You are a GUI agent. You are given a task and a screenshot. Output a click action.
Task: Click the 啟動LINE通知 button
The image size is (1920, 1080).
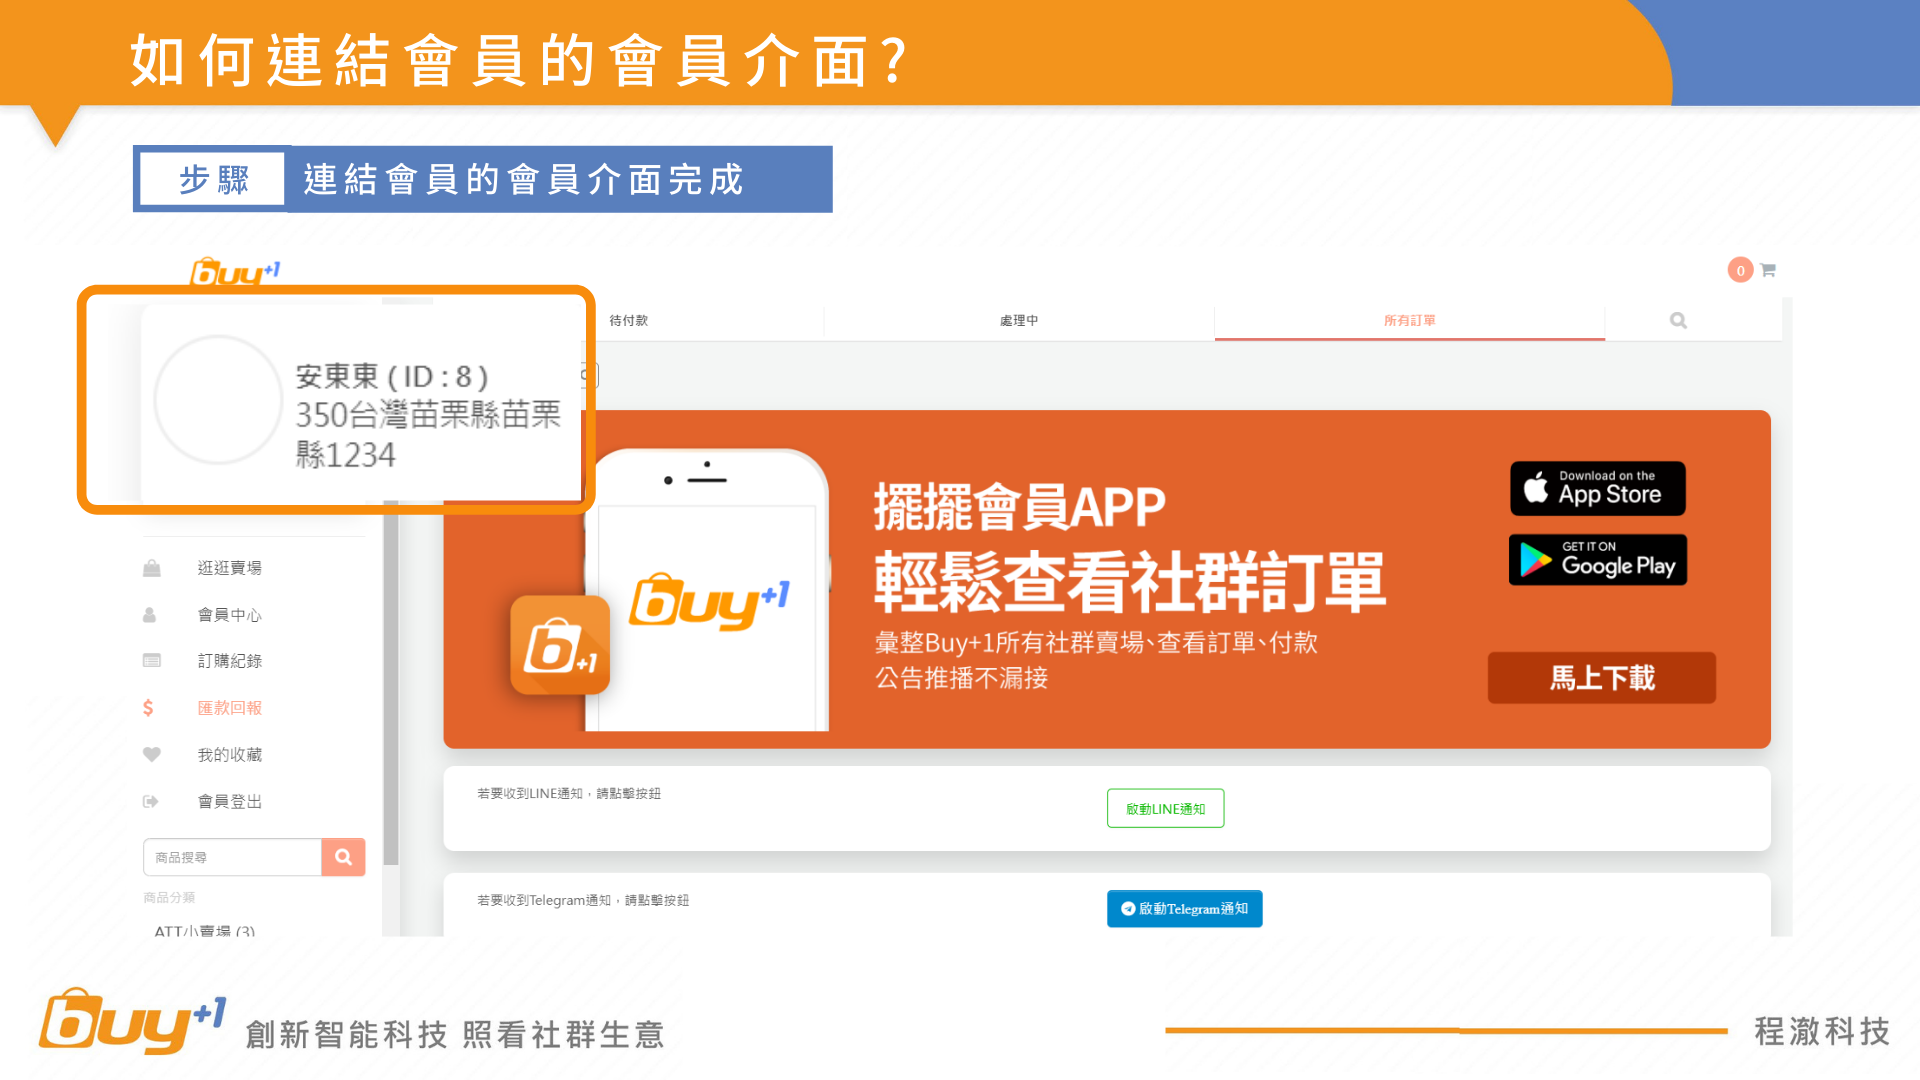click(x=1165, y=809)
